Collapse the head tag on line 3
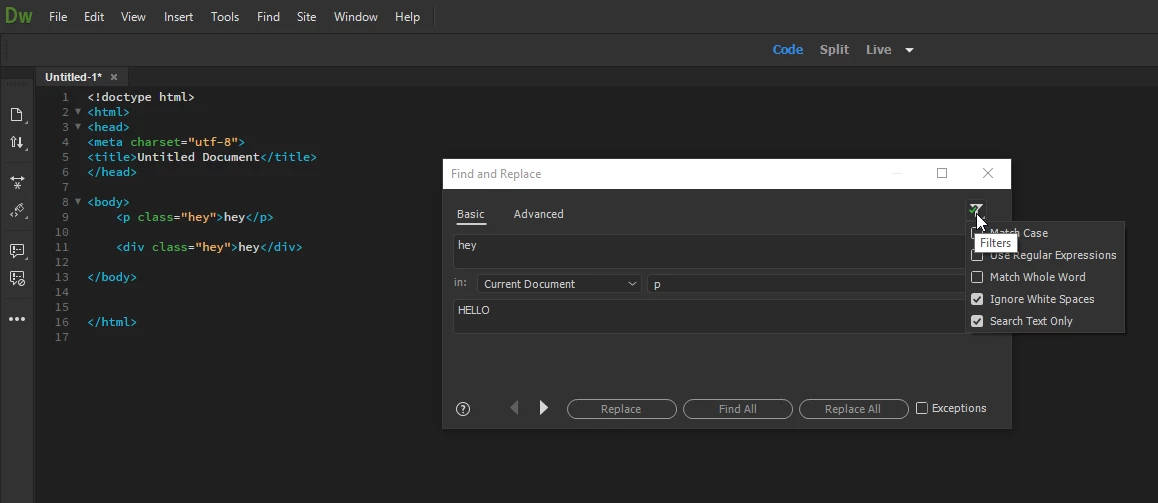The image size is (1158, 503). tap(78, 127)
